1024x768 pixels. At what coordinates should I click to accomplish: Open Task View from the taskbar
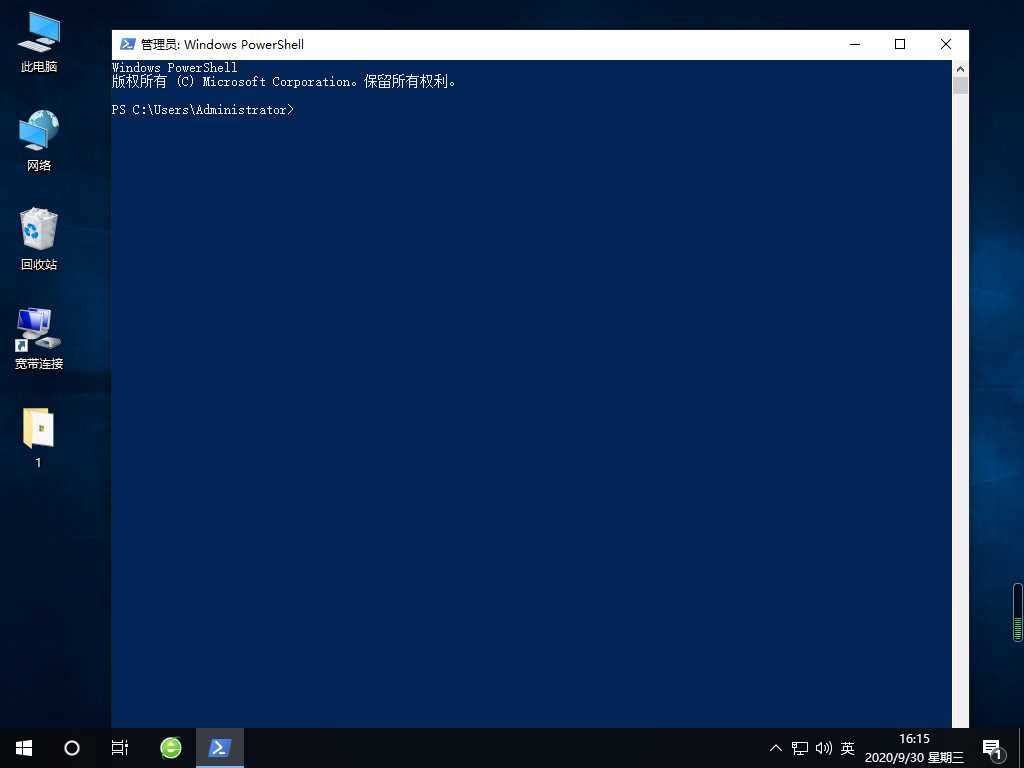coord(120,748)
